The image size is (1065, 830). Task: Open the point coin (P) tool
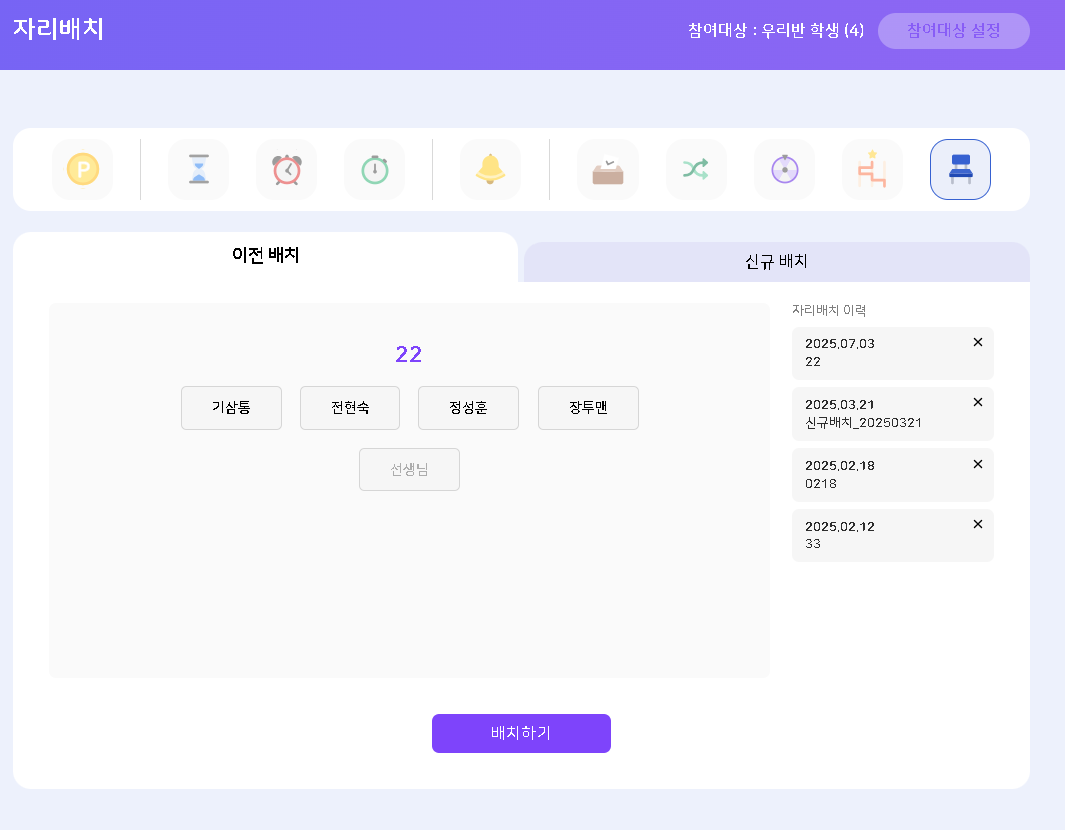pos(83,170)
